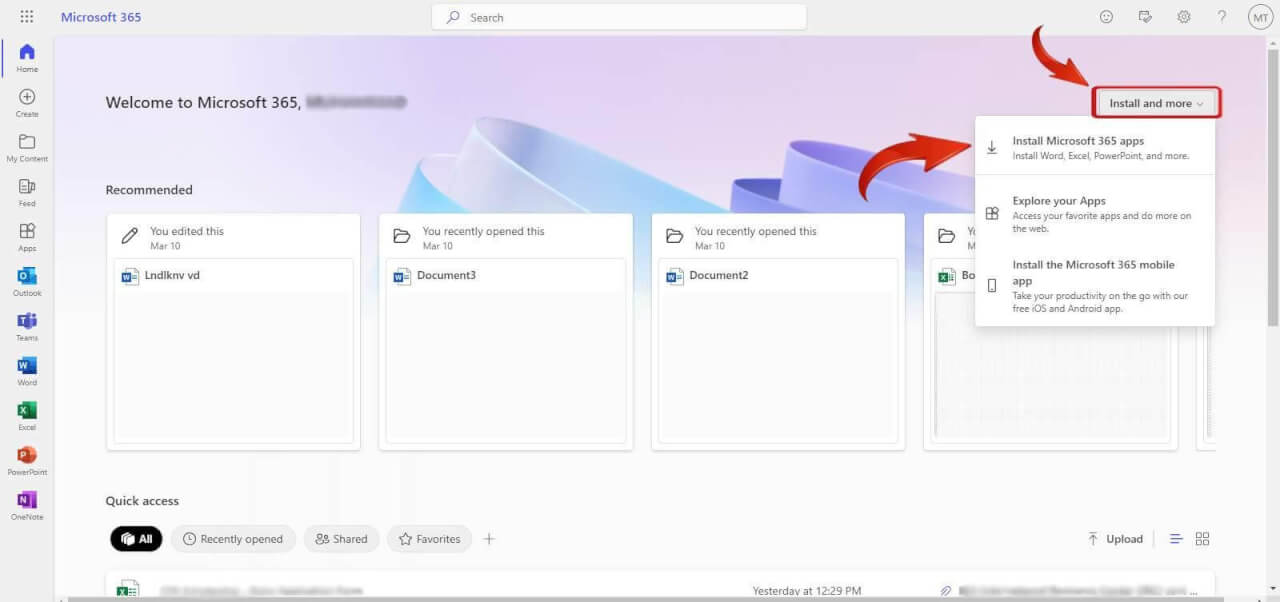Choose Install the Microsoft 365 mobile app

(1094, 286)
